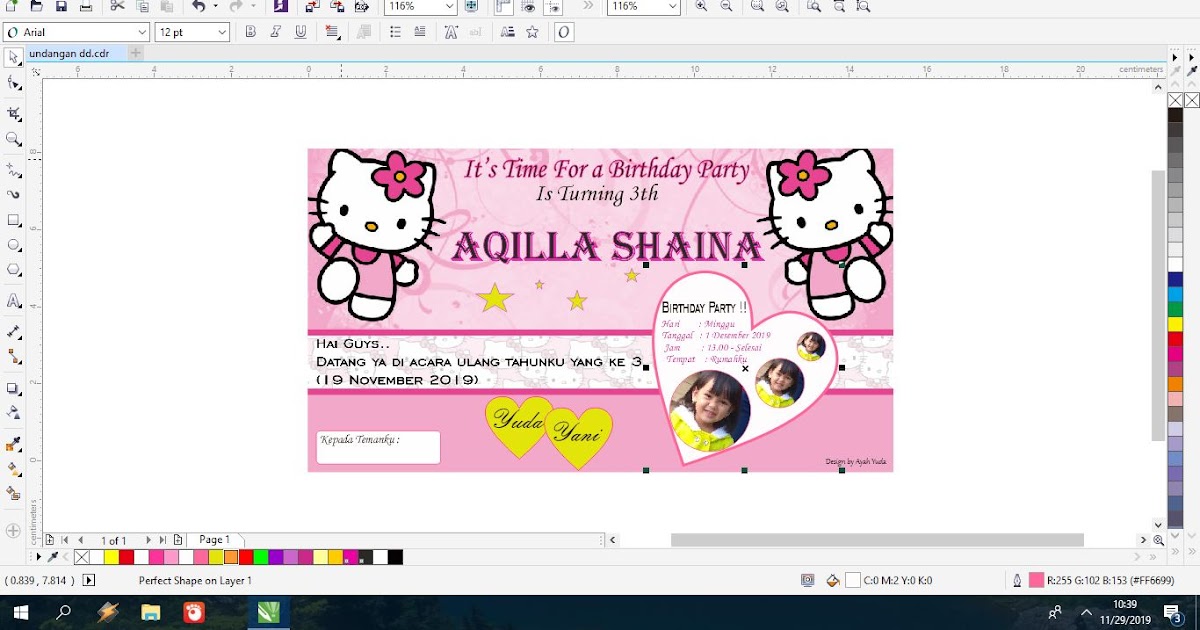Toggle Bold formatting
Image resolution: width=1200 pixels, height=630 pixels.
pos(250,32)
